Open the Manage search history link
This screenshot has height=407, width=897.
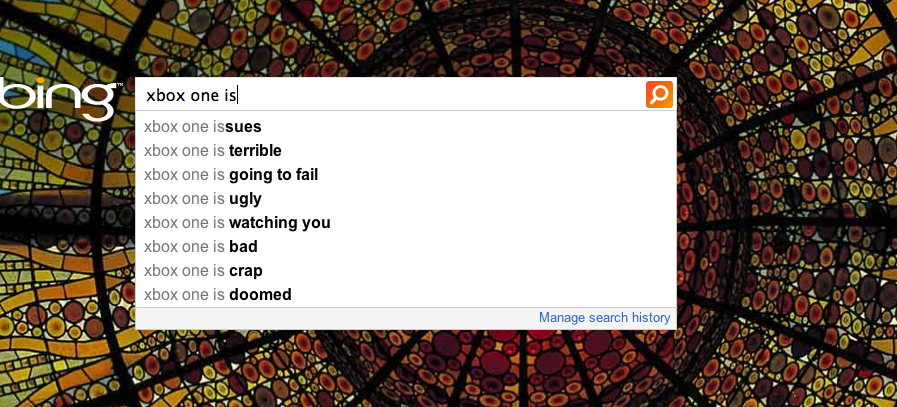pyautogui.click(x=604, y=317)
